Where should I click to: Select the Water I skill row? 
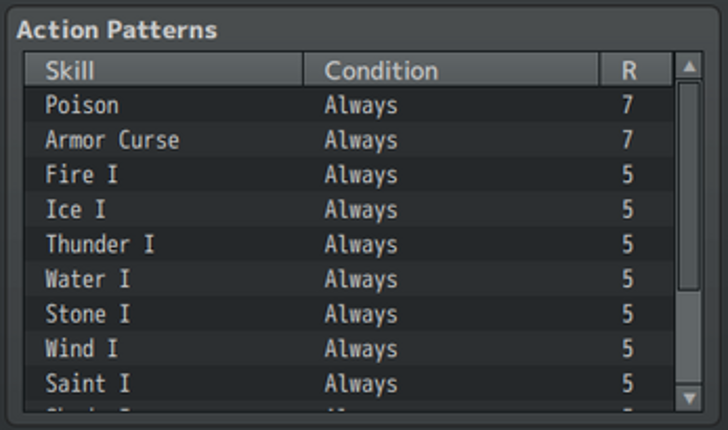pos(349,279)
